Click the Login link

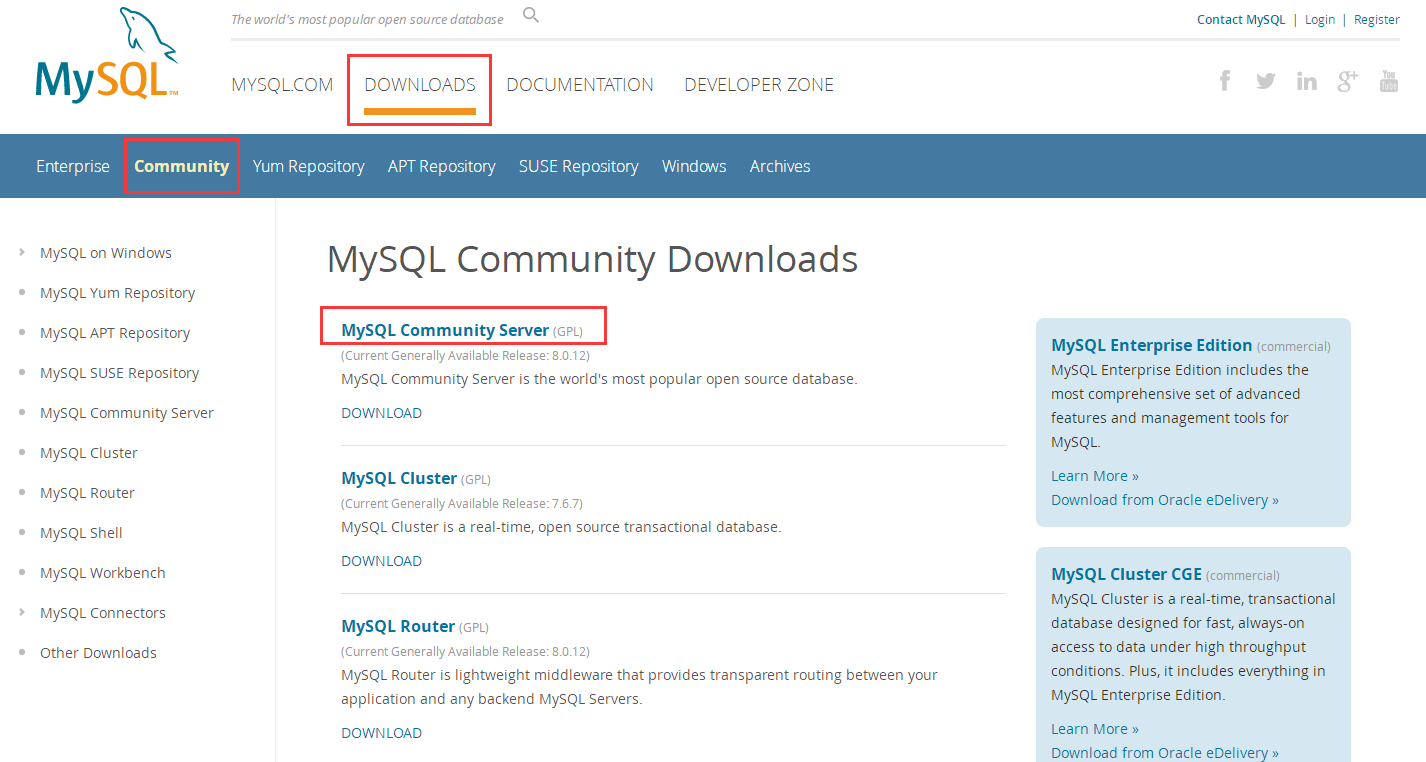coord(1320,20)
